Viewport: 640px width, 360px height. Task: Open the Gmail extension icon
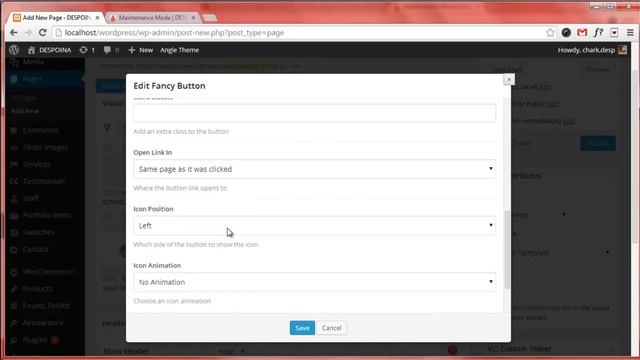tap(582, 33)
